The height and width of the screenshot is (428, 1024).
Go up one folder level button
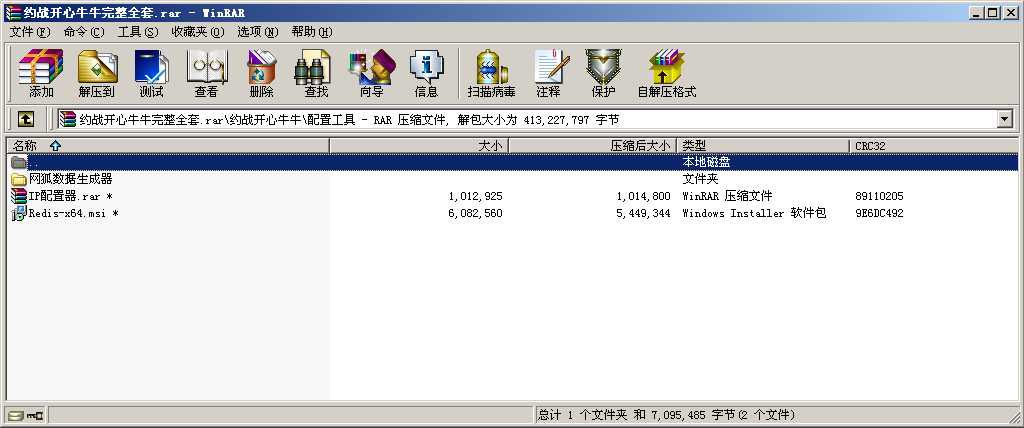coord(25,119)
